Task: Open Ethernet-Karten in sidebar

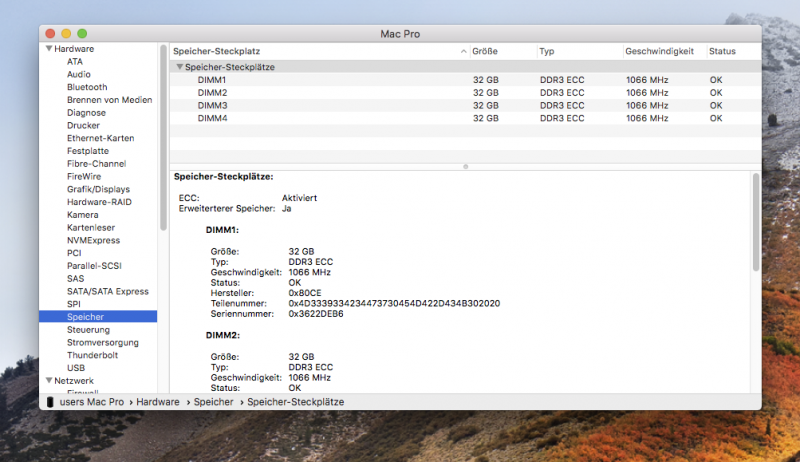Action: point(100,138)
